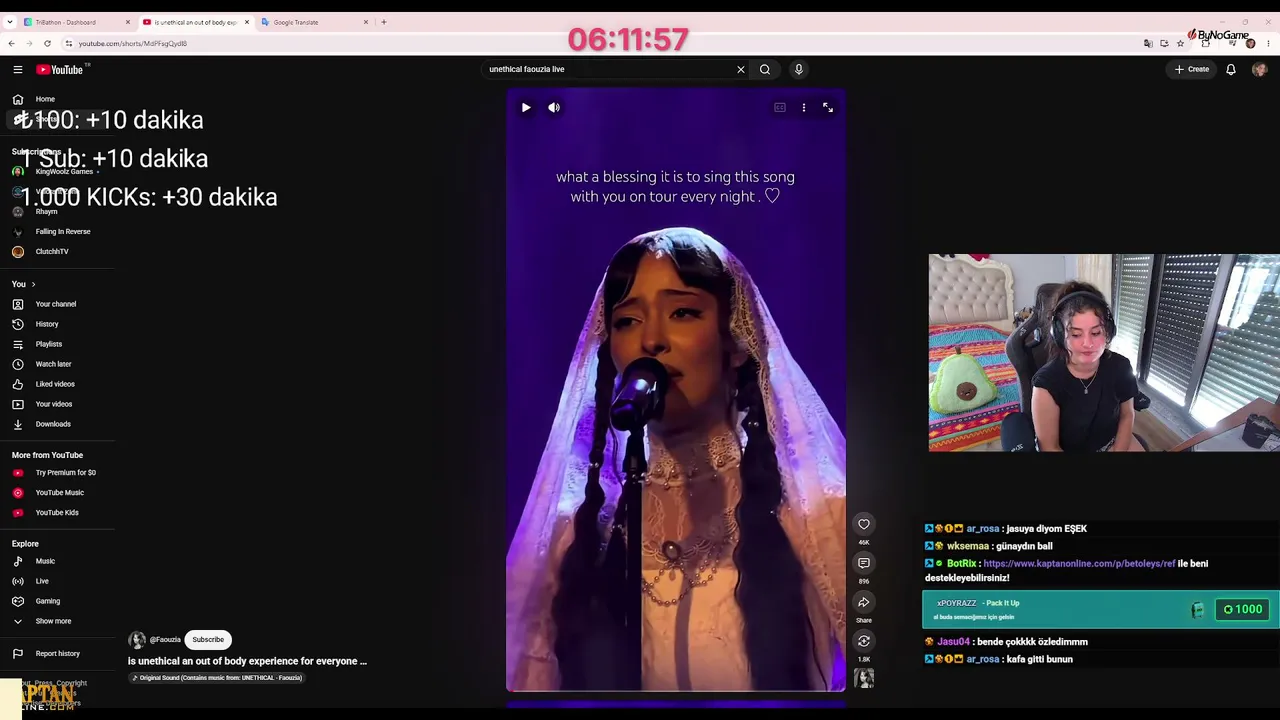Close the TriBathon Dashboard tab

tap(128, 22)
